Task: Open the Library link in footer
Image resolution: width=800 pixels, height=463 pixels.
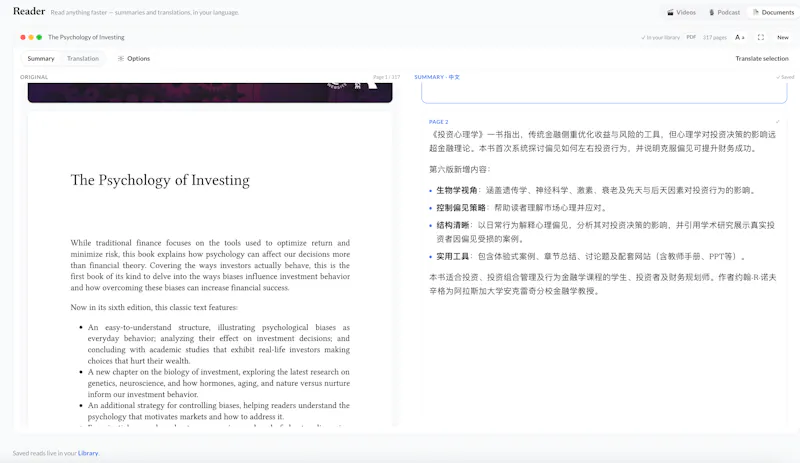Action: [x=88, y=453]
